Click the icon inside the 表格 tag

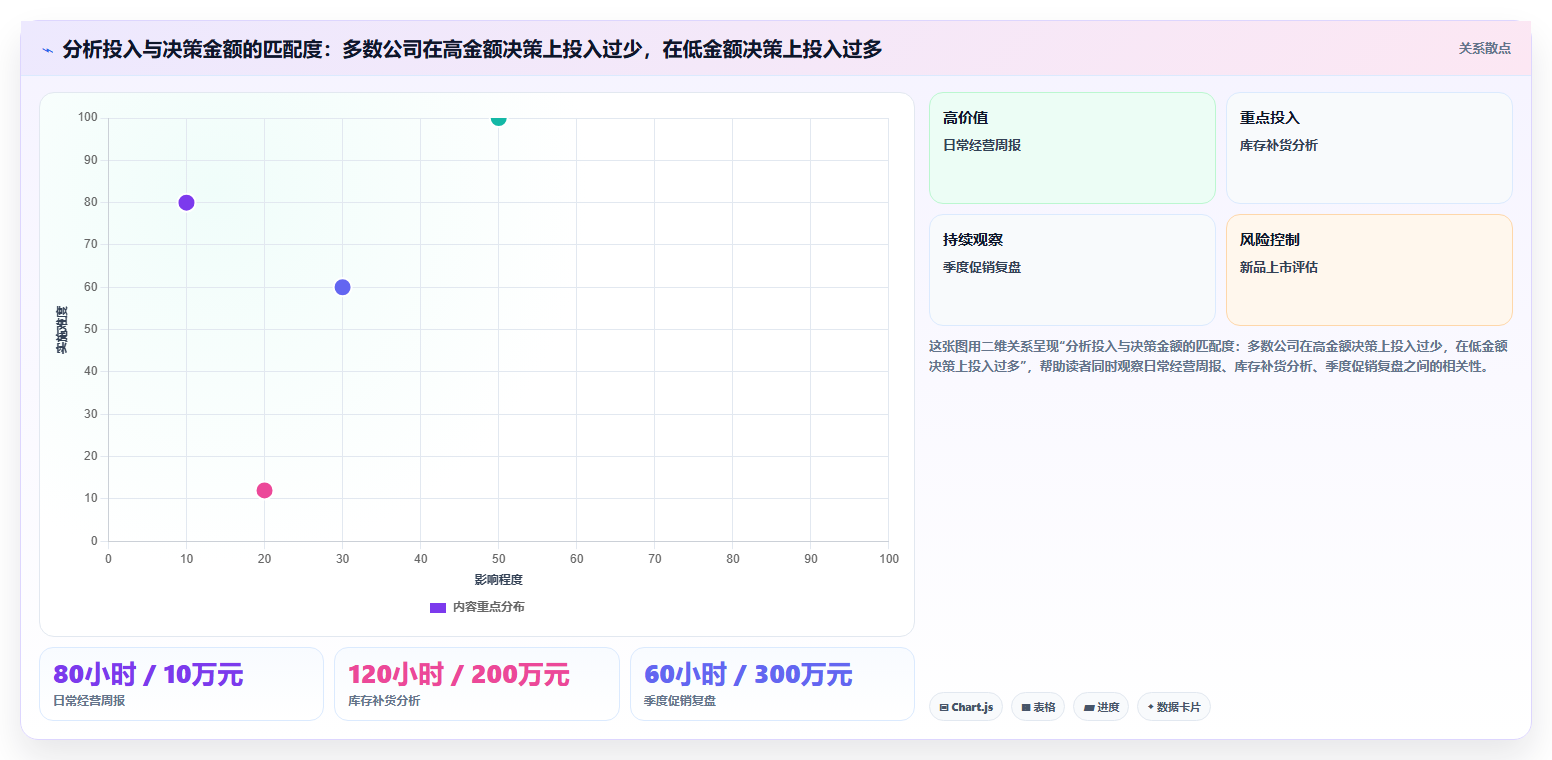(x=1026, y=707)
